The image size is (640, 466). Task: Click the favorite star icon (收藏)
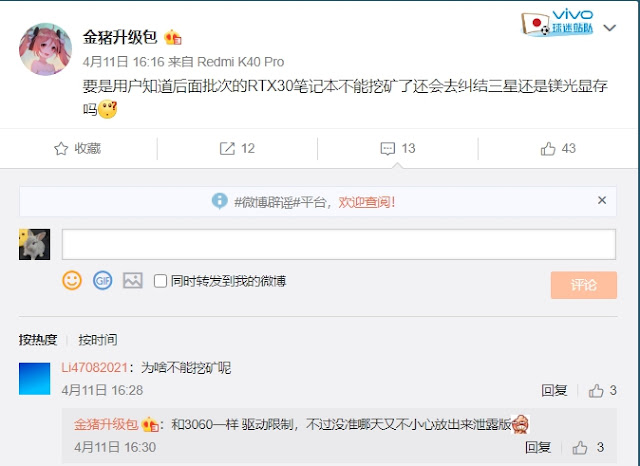click(x=61, y=149)
